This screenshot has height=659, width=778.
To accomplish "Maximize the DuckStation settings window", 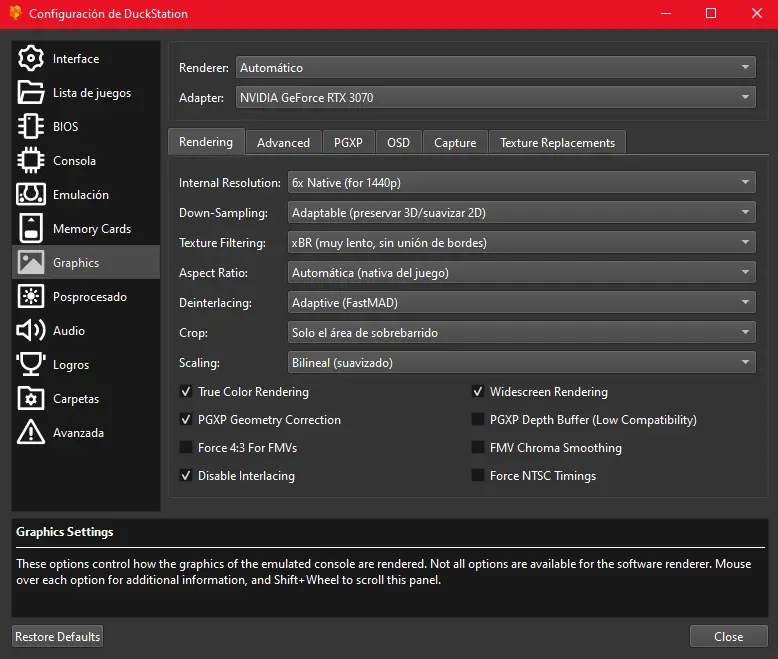I will (711, 13).
